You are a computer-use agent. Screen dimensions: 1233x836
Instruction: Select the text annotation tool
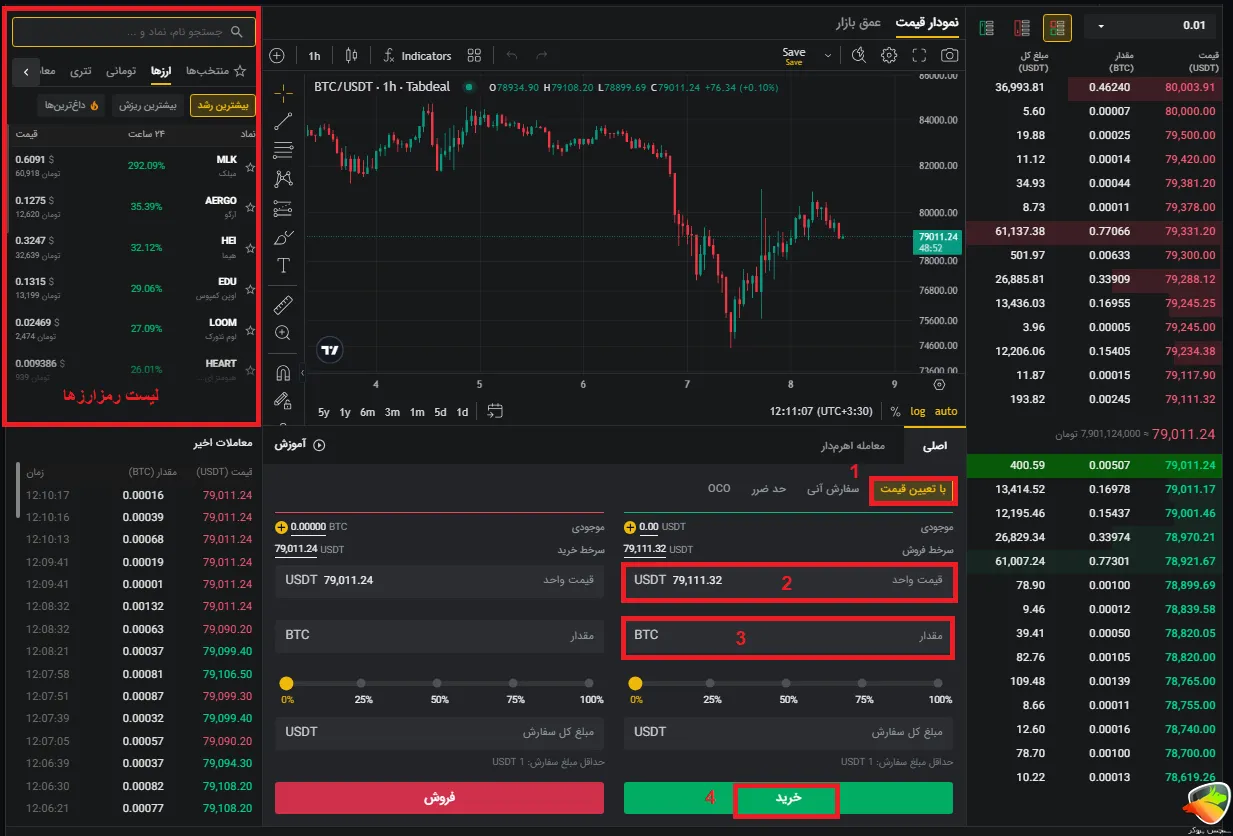(x=283, y=266)
